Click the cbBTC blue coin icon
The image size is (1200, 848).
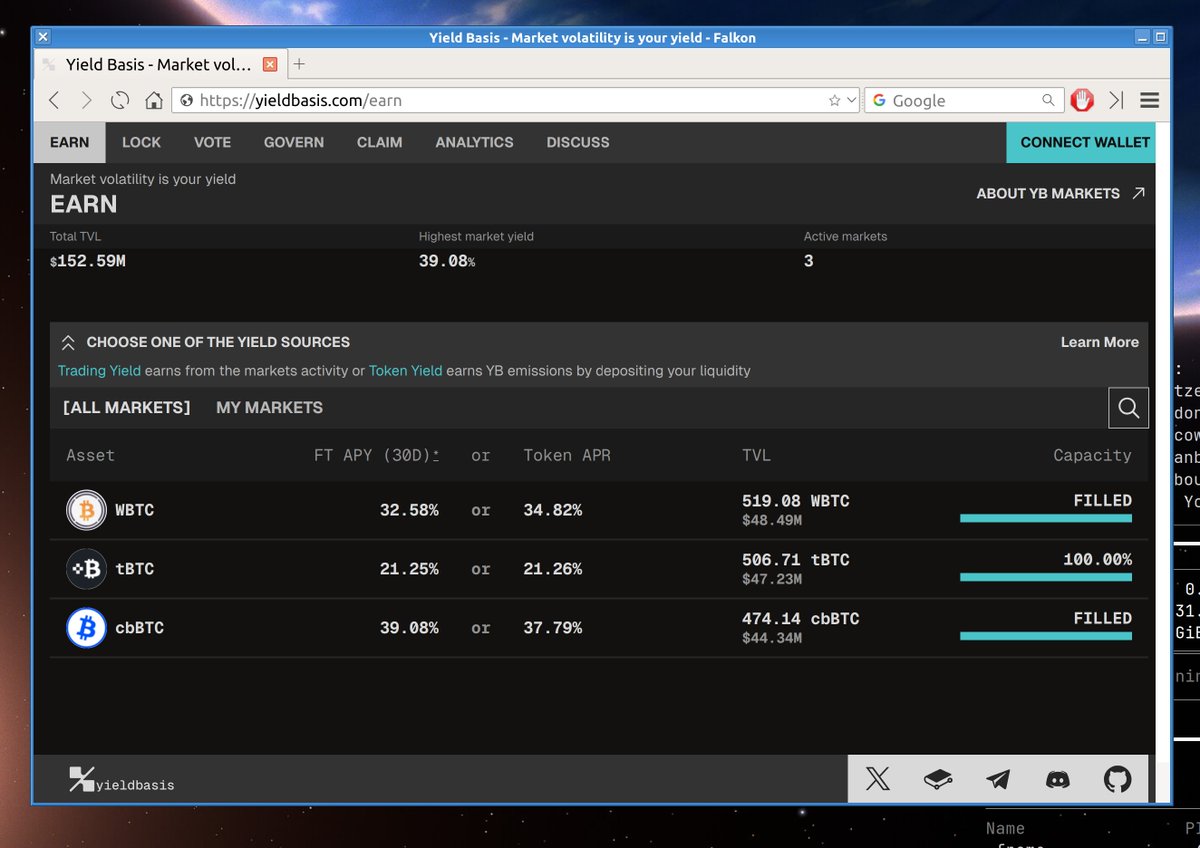click(x=86, y=628)
